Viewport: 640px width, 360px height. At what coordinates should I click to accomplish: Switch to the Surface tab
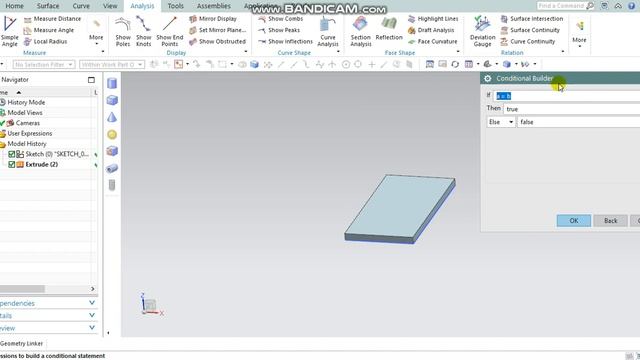[x=48, y=6]
